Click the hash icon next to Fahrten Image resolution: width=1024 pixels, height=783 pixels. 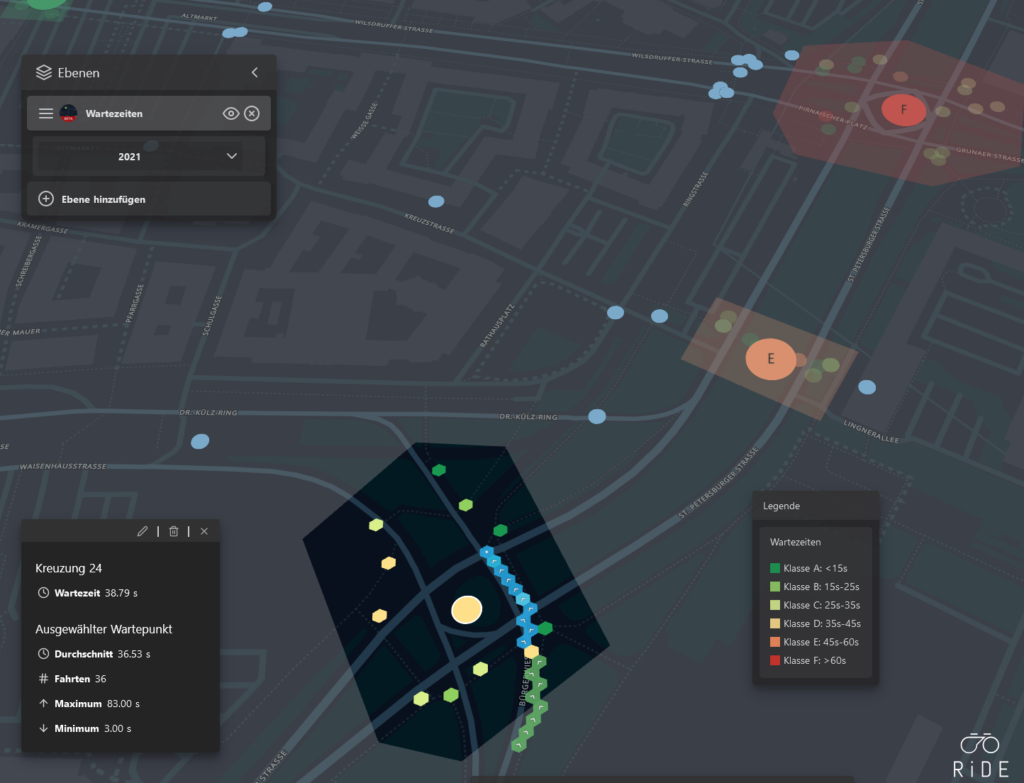[43, 679]
